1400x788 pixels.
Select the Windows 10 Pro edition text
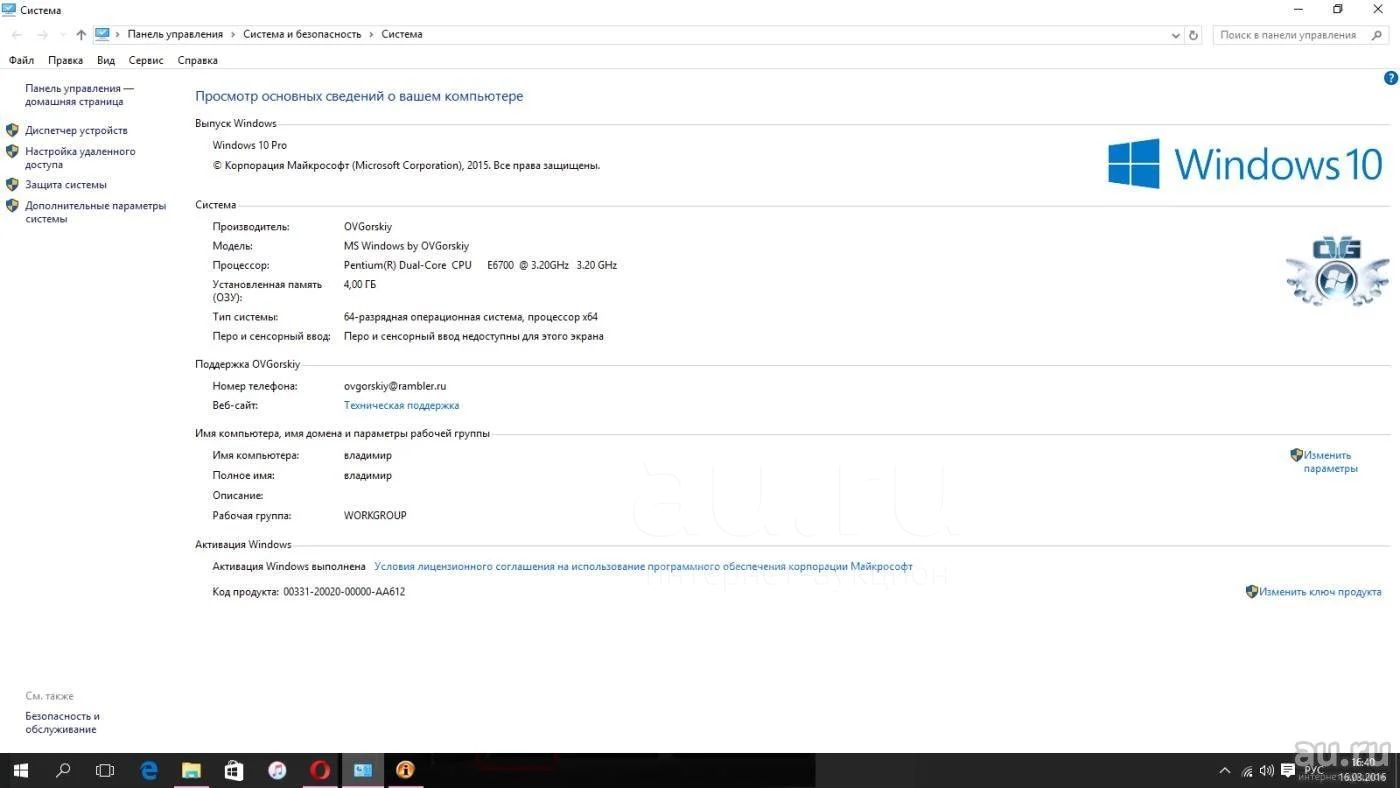pyautogui.click(x=249, y=146)
